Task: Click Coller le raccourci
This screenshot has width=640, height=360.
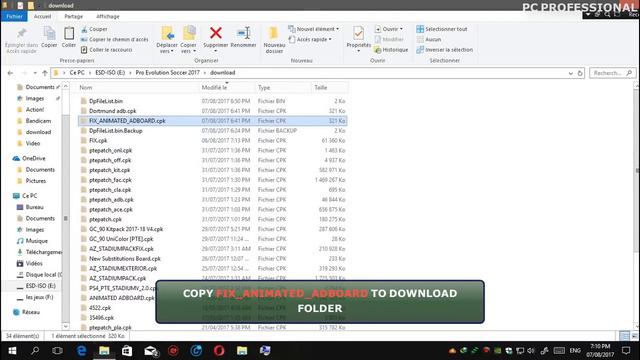Action: [x=107, y=50]
